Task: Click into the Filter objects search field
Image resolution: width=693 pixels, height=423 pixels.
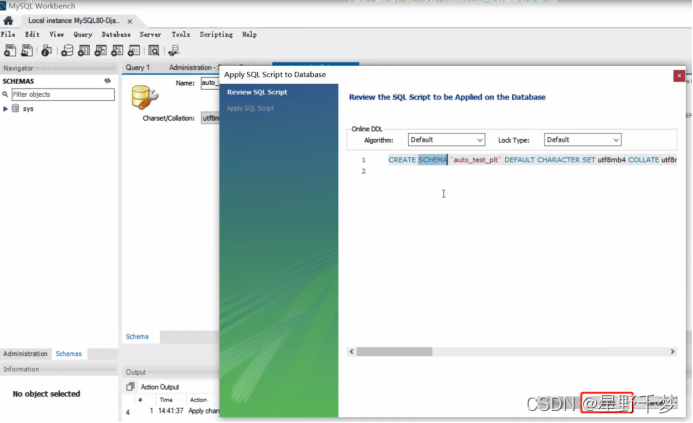Action: pos(63,94)
